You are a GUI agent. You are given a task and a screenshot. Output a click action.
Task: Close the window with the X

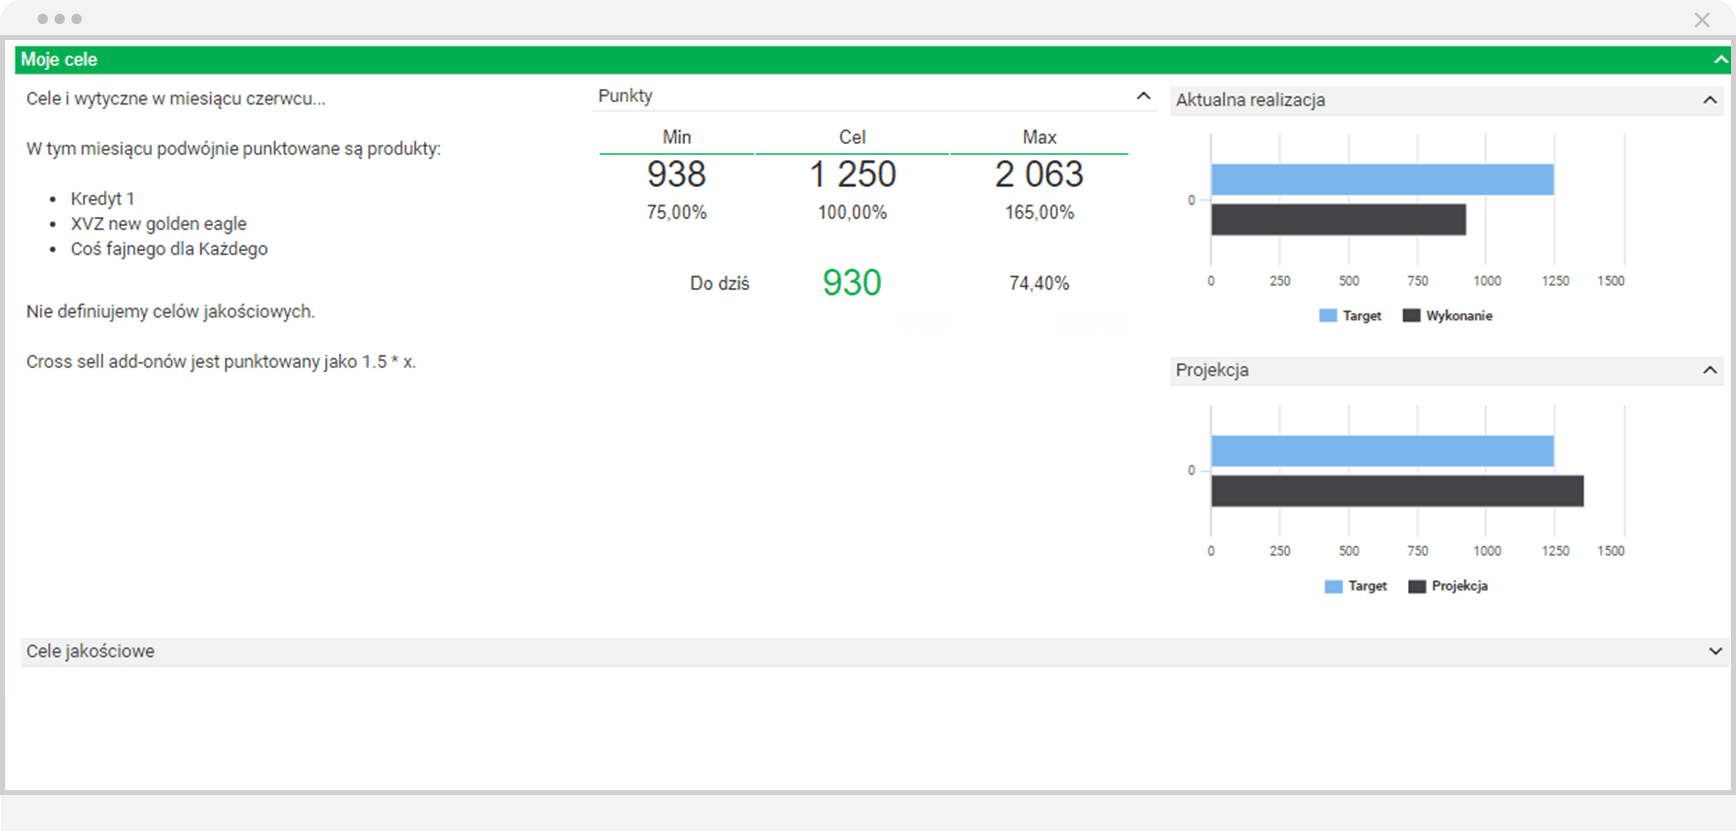pos(1701,20)
